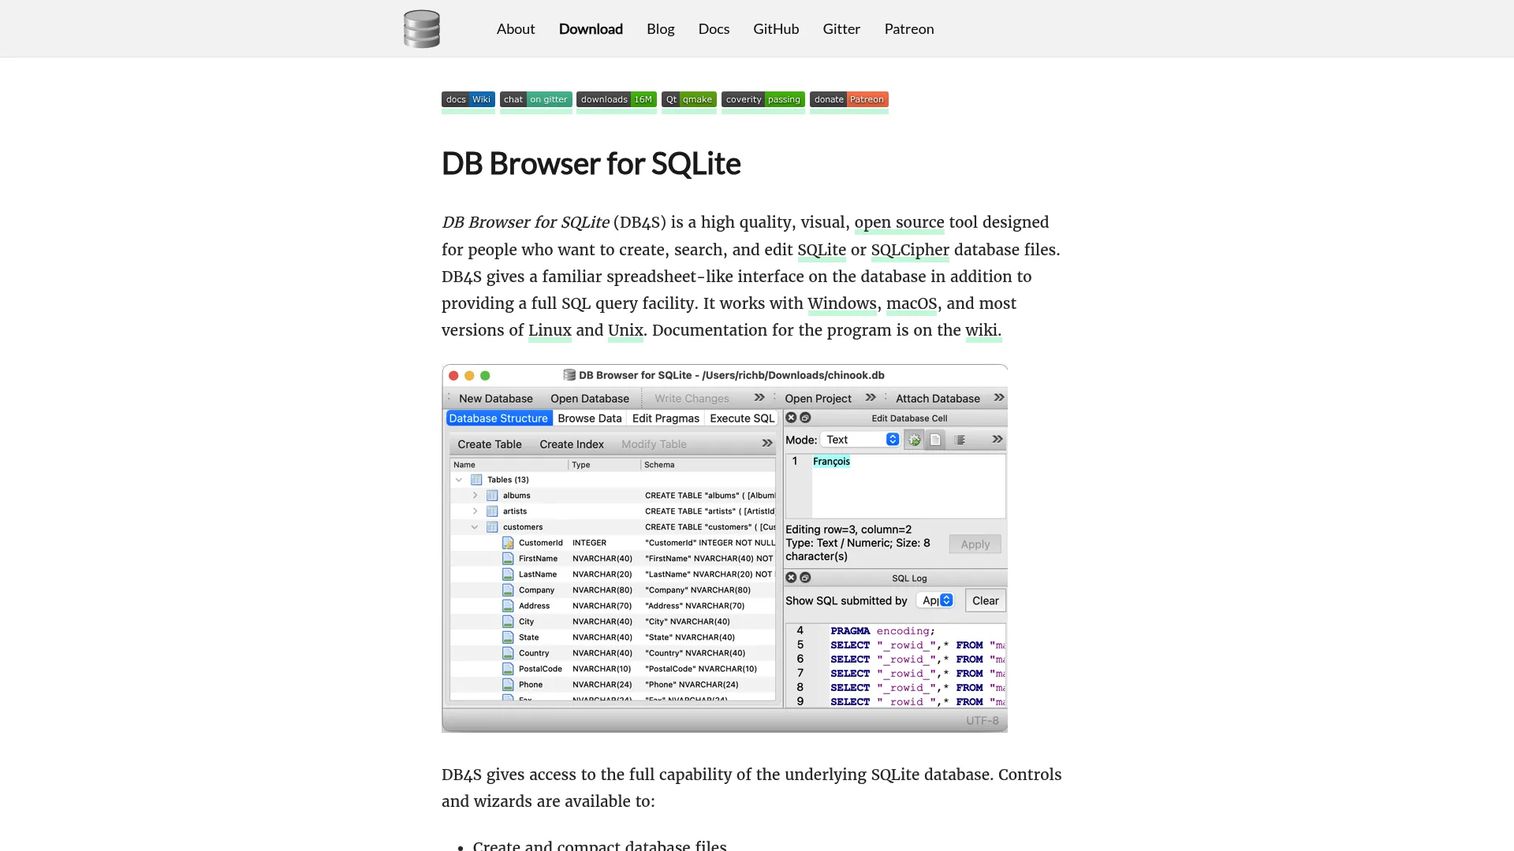This screenshot has height=851, width=1514.
Task: Click the overflow chevron after Attach Database
Action: coord(998,398)
